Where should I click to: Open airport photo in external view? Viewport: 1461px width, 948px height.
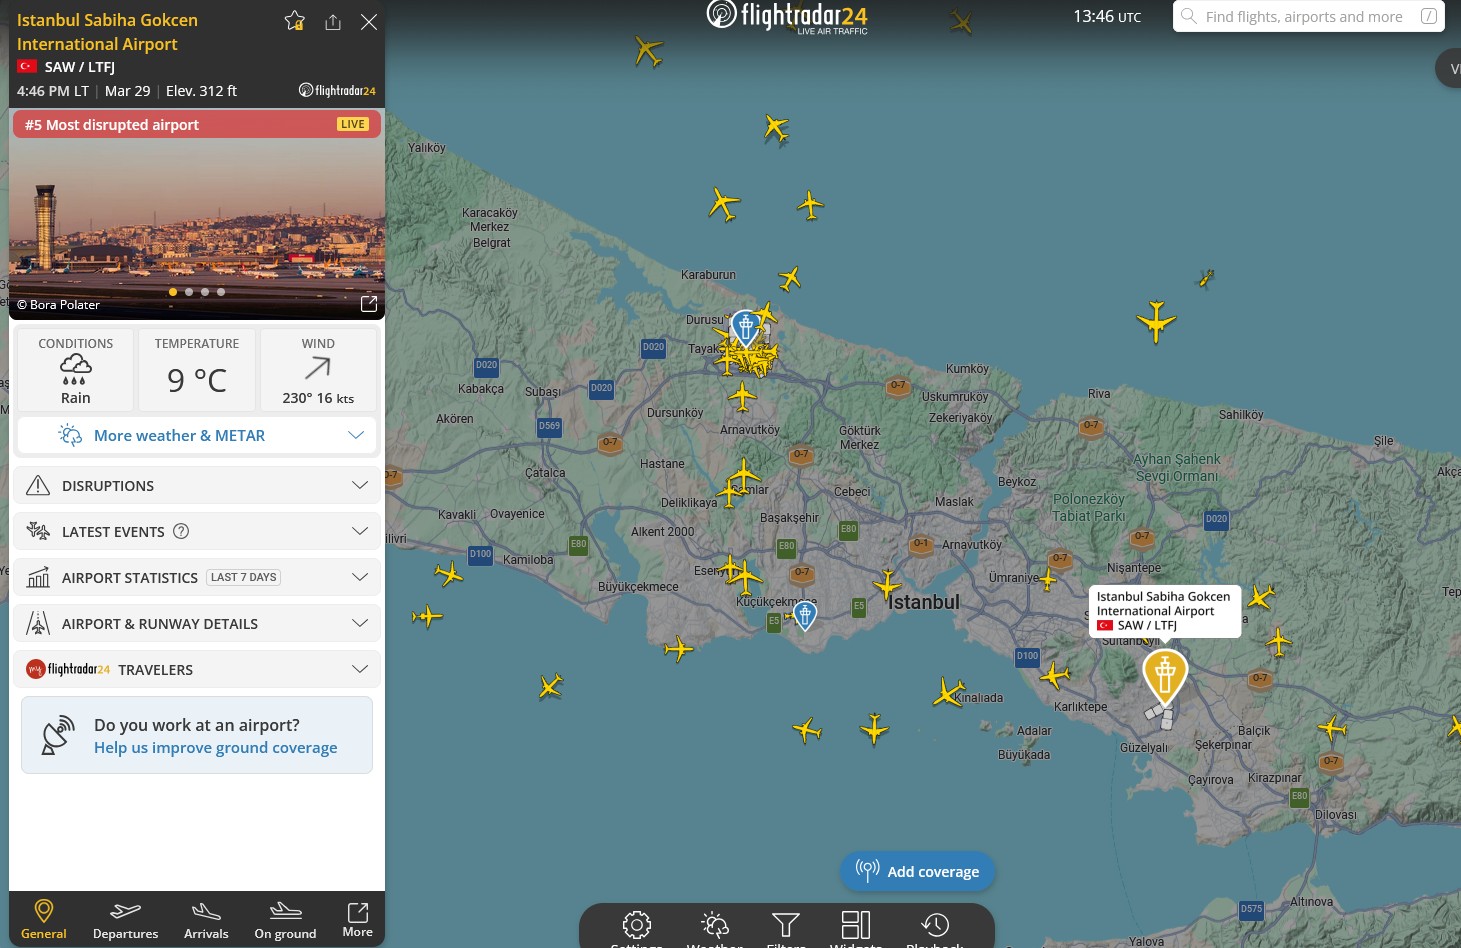click(368, 303)
